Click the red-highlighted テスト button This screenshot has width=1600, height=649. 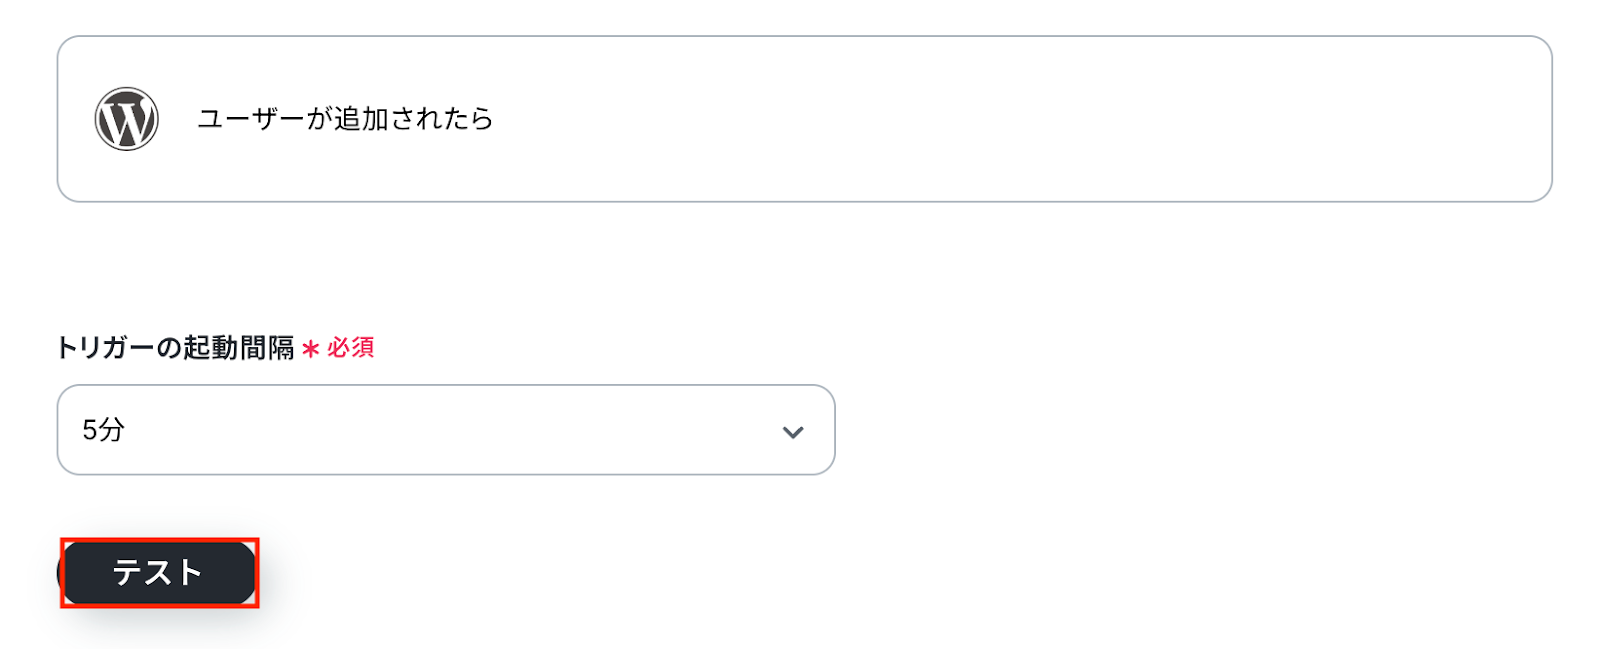point(158,573)
